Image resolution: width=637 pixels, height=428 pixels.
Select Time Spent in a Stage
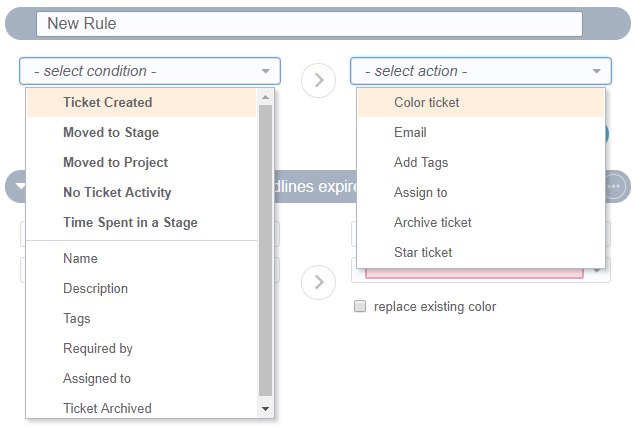click(x=130, y=222)
